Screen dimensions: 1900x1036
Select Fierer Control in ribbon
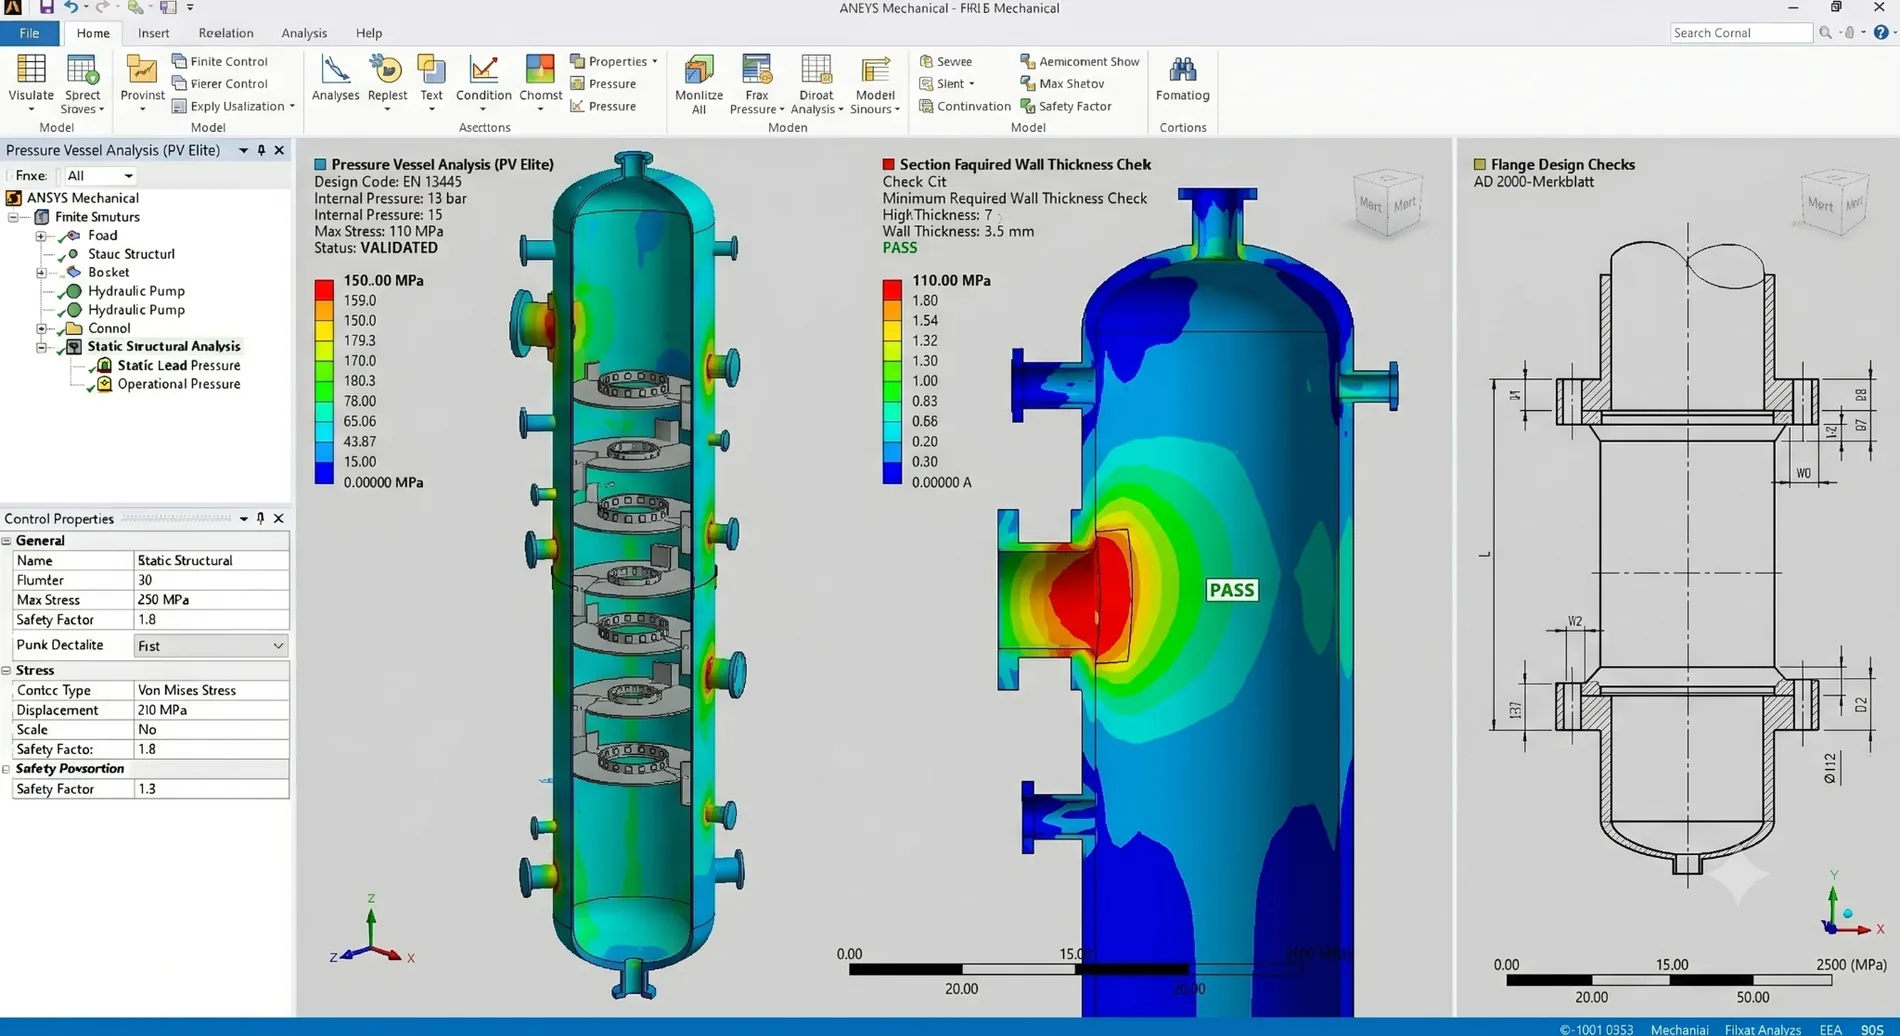(219, 84)
